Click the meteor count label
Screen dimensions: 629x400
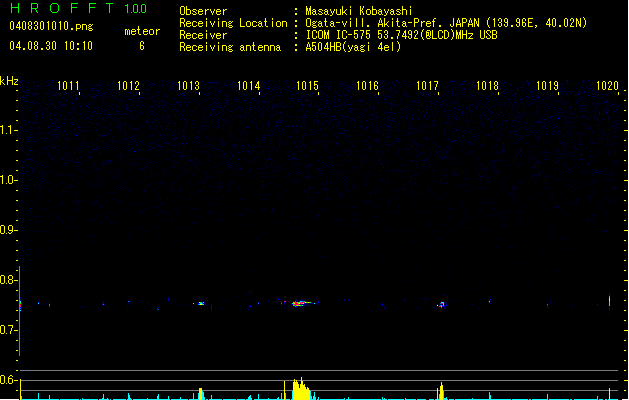142,31
